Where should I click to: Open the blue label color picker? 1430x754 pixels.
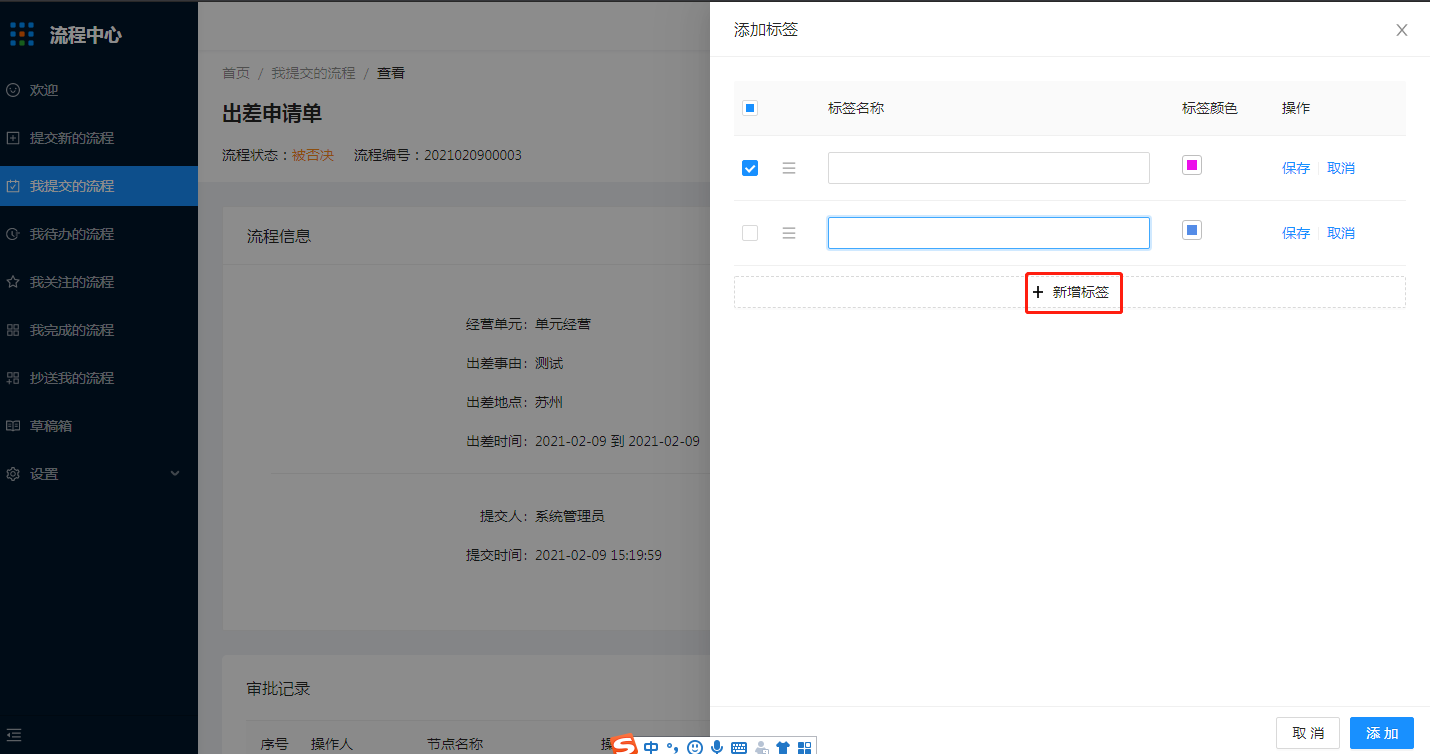pos(1192,230)
